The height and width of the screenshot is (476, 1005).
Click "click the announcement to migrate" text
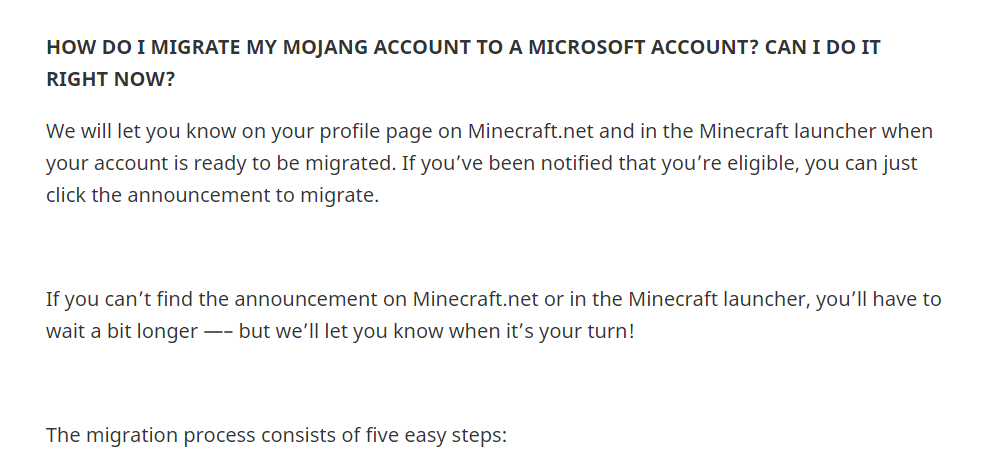coord(212,195)
